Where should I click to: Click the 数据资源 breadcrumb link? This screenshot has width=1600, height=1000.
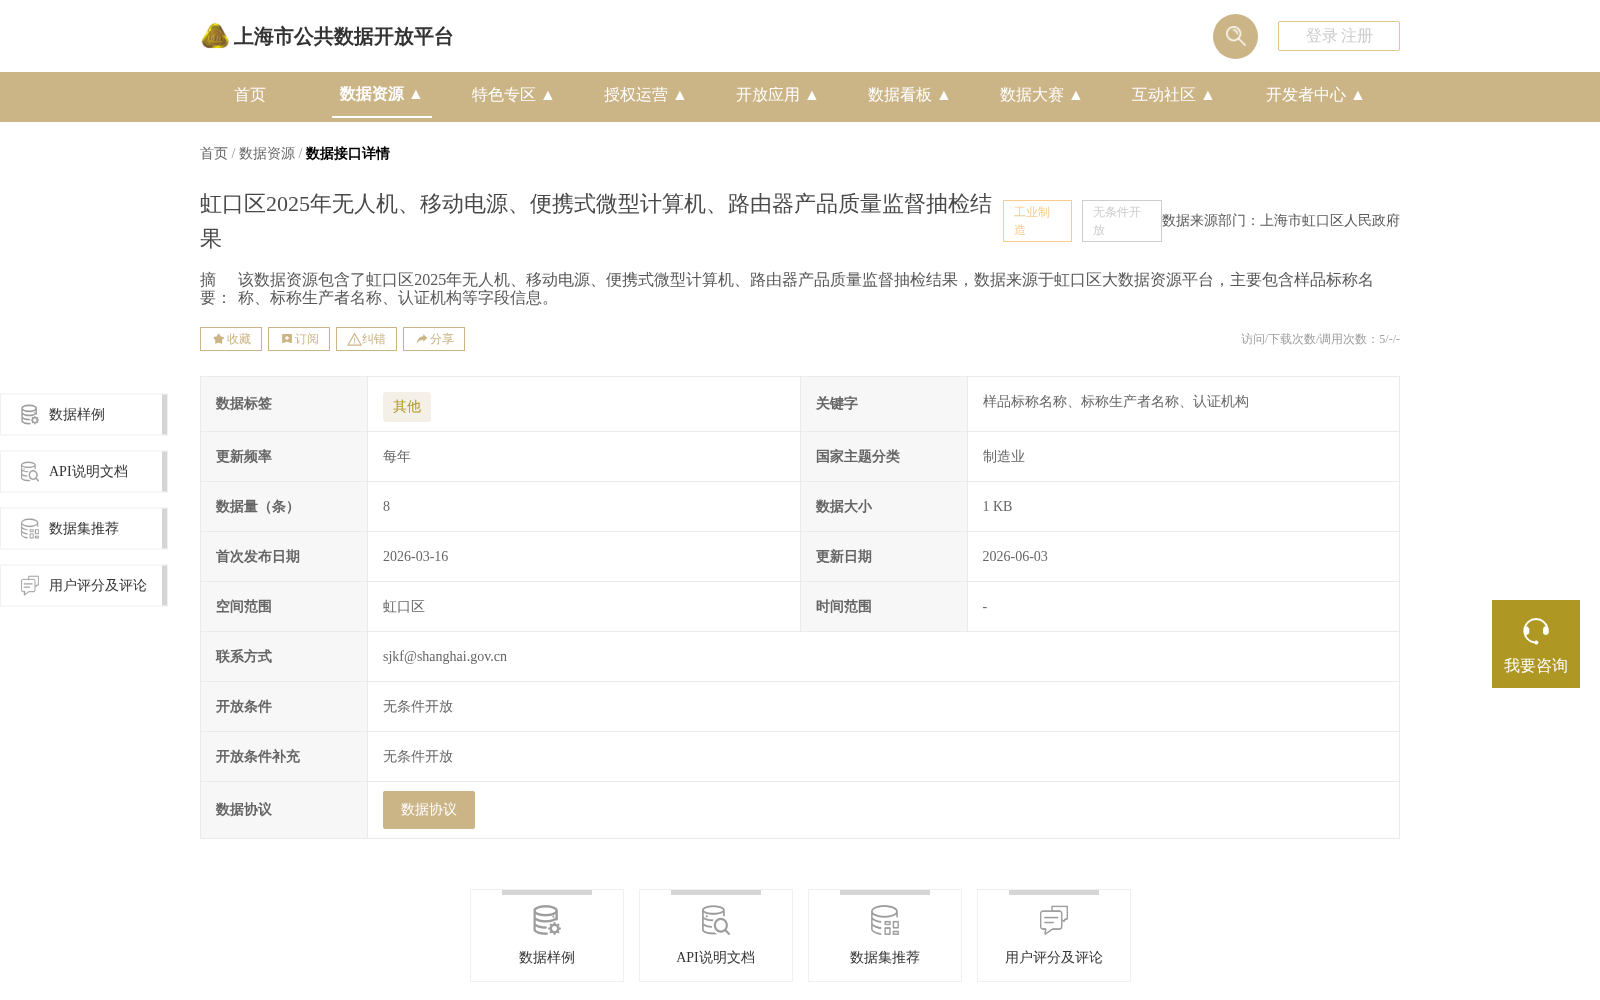(x=267, y=154)
